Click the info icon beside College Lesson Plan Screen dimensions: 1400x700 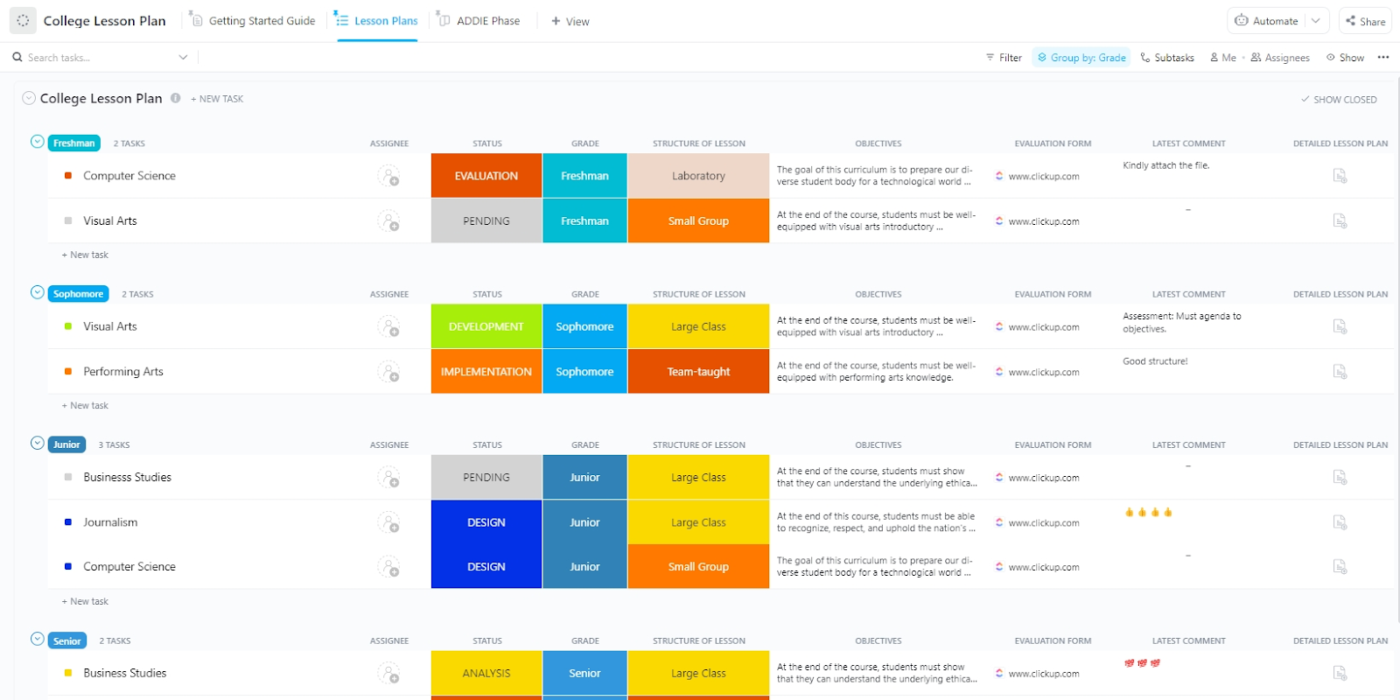pyautogui.click(x=177, y=98)
